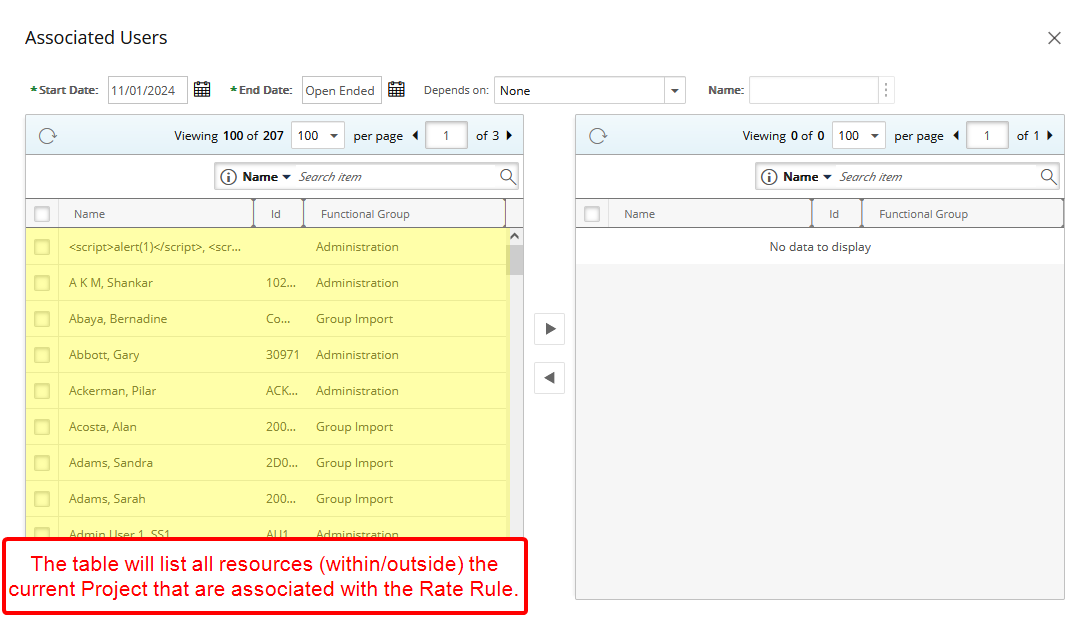Image resolution: width=1083 pixels, height=627 pixels.
Task: Refresh the left users table
Action: (48, 136)
